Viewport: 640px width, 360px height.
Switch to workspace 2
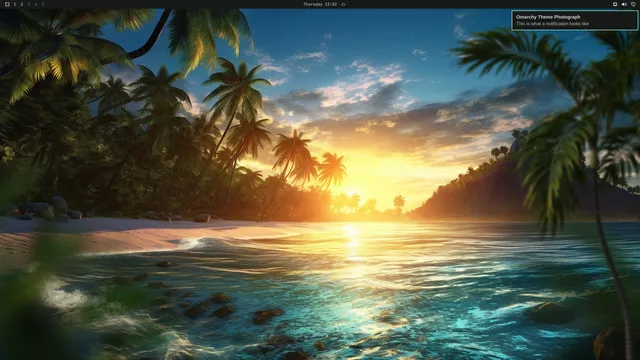[x=22, y=4]
